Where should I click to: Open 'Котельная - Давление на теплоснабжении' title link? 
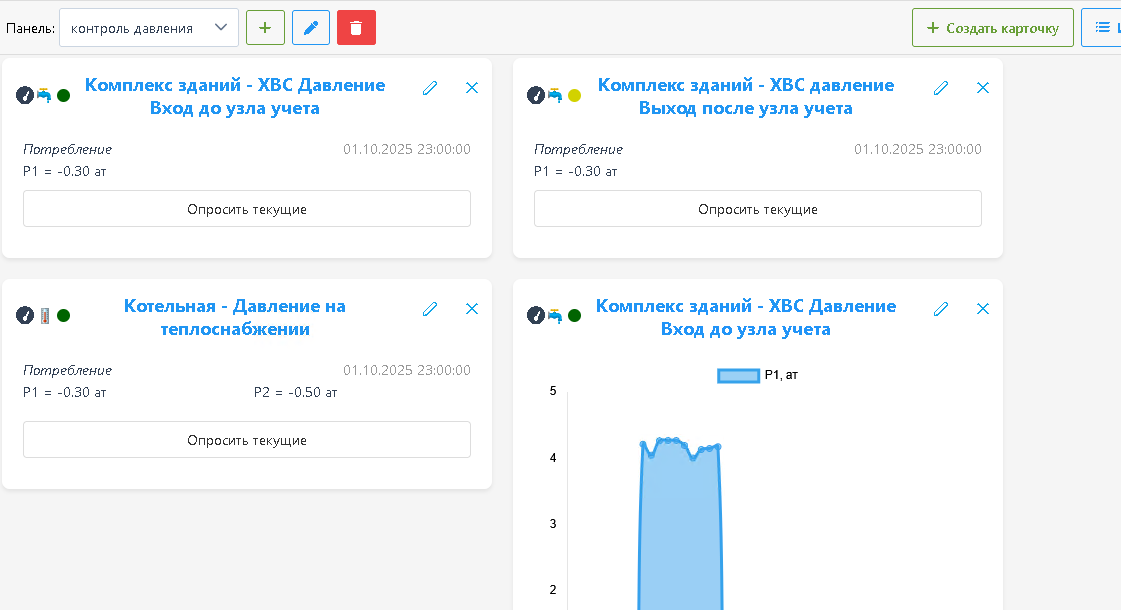click(x=235, y=317)
